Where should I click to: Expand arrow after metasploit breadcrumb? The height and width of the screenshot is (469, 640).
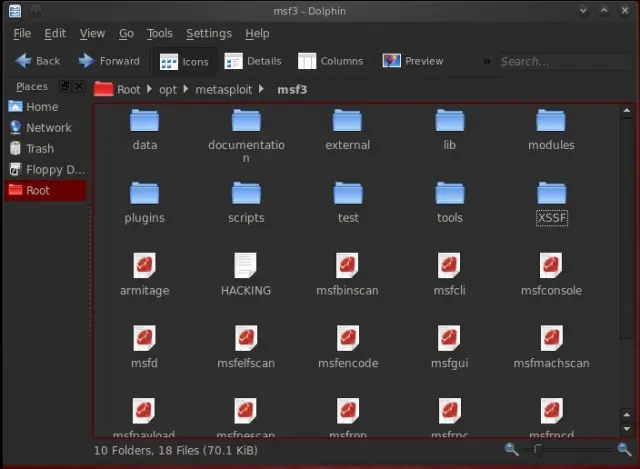coord(262,89)
